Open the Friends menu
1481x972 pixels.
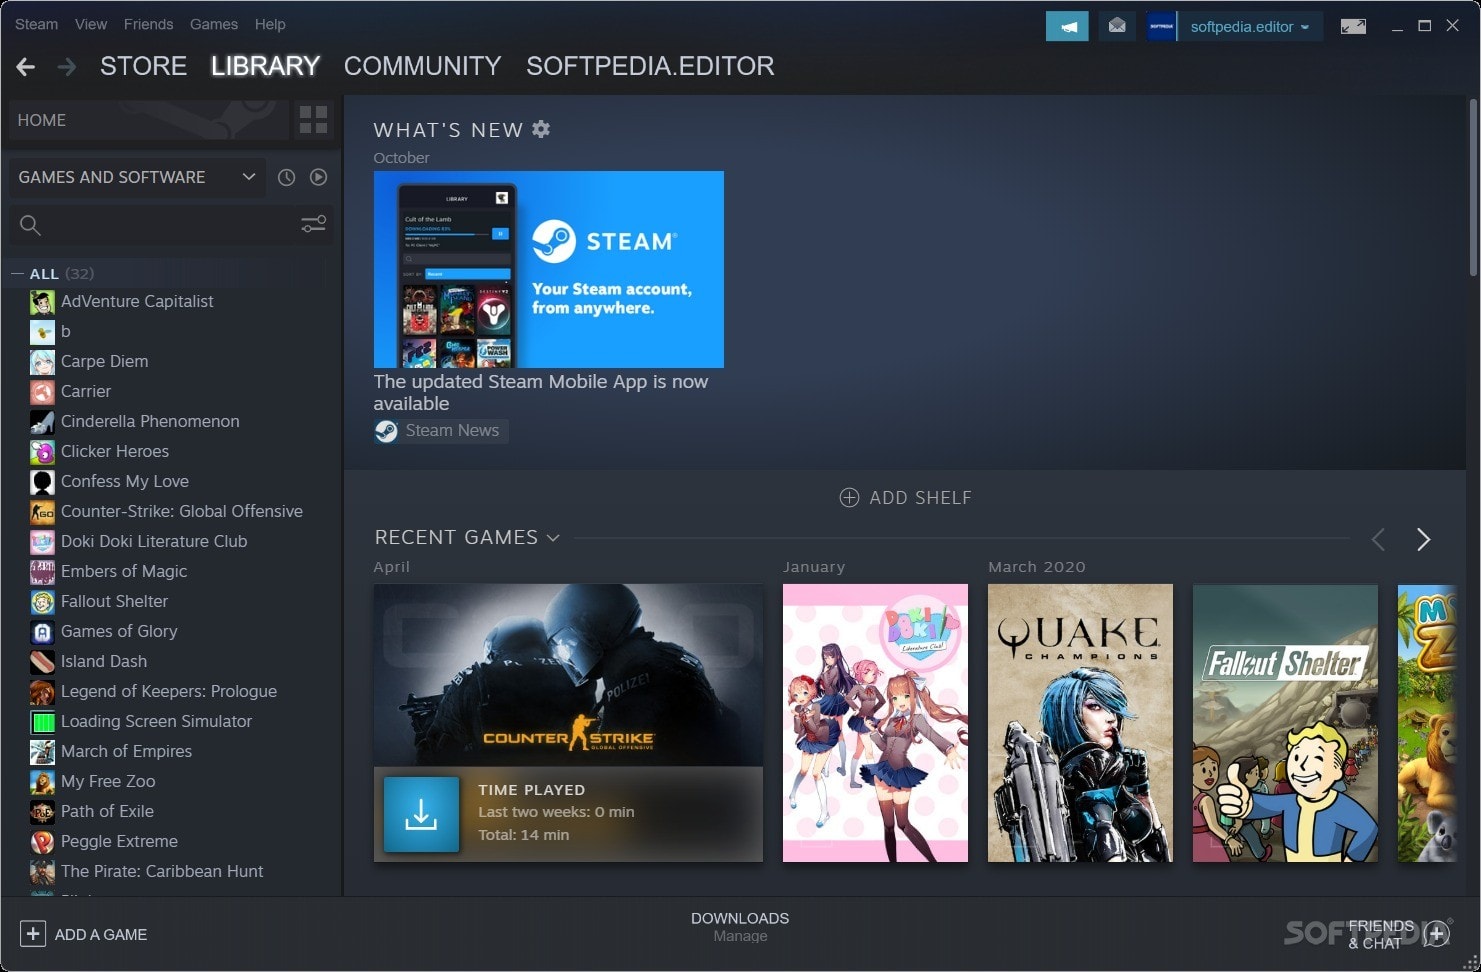[x=148, y=24]
